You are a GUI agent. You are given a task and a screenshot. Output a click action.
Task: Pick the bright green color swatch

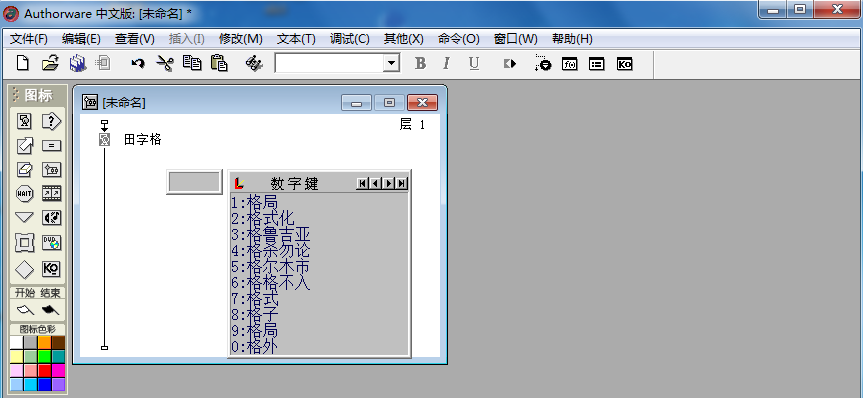[x=45, y=357]
